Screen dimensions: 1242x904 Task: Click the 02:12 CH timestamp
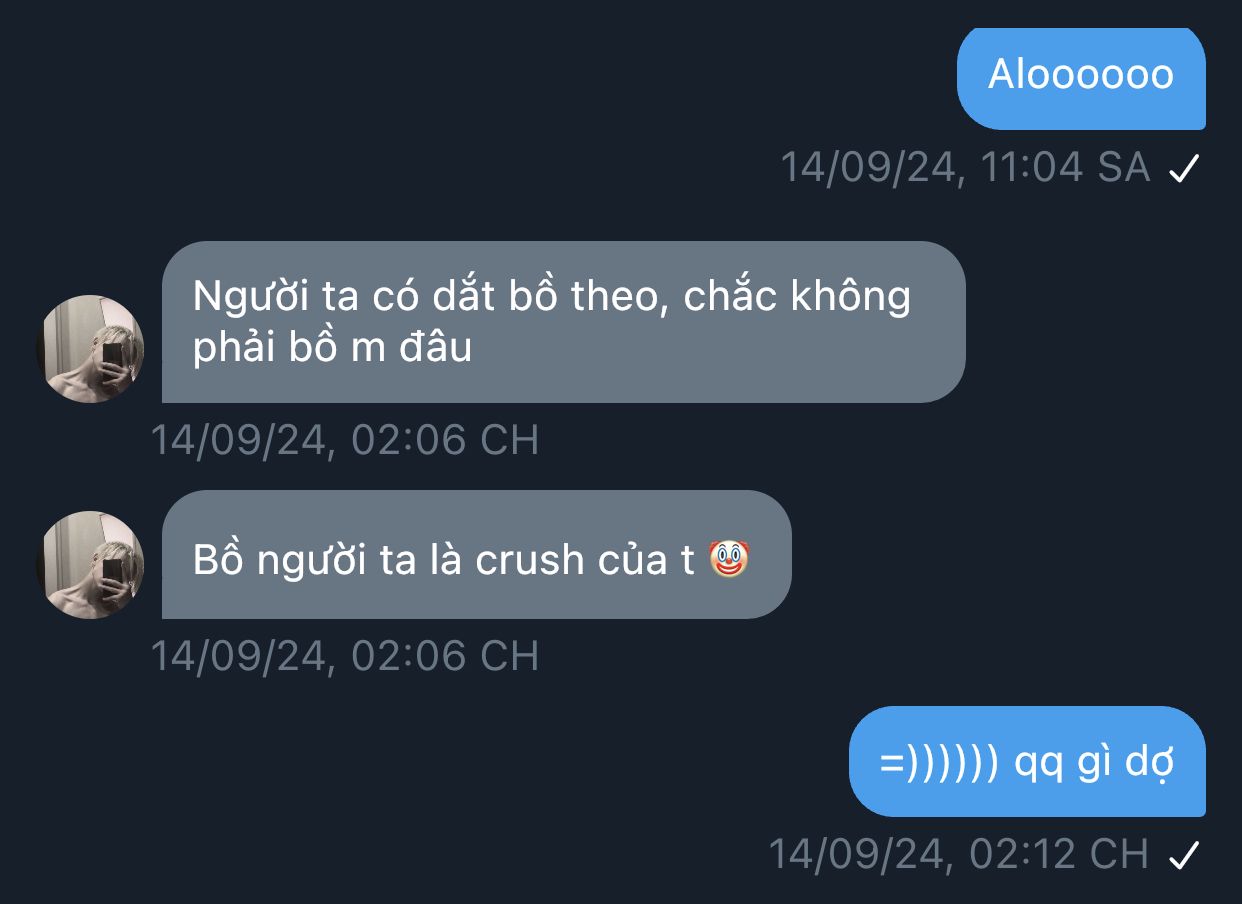pos(958,854)
